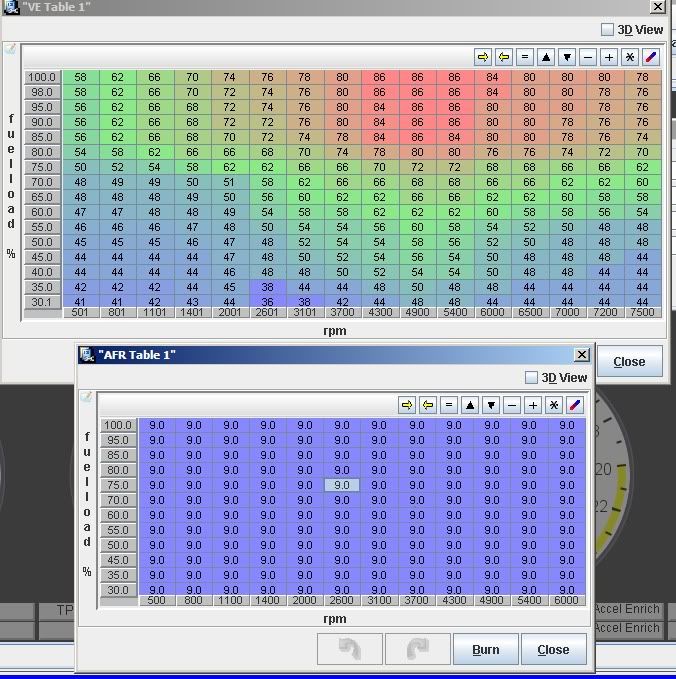The height and width of the screenshot is (679, 676).
Task: Click the notepad icon beside AFR Table grid
Action: click(x=86, y=397)
